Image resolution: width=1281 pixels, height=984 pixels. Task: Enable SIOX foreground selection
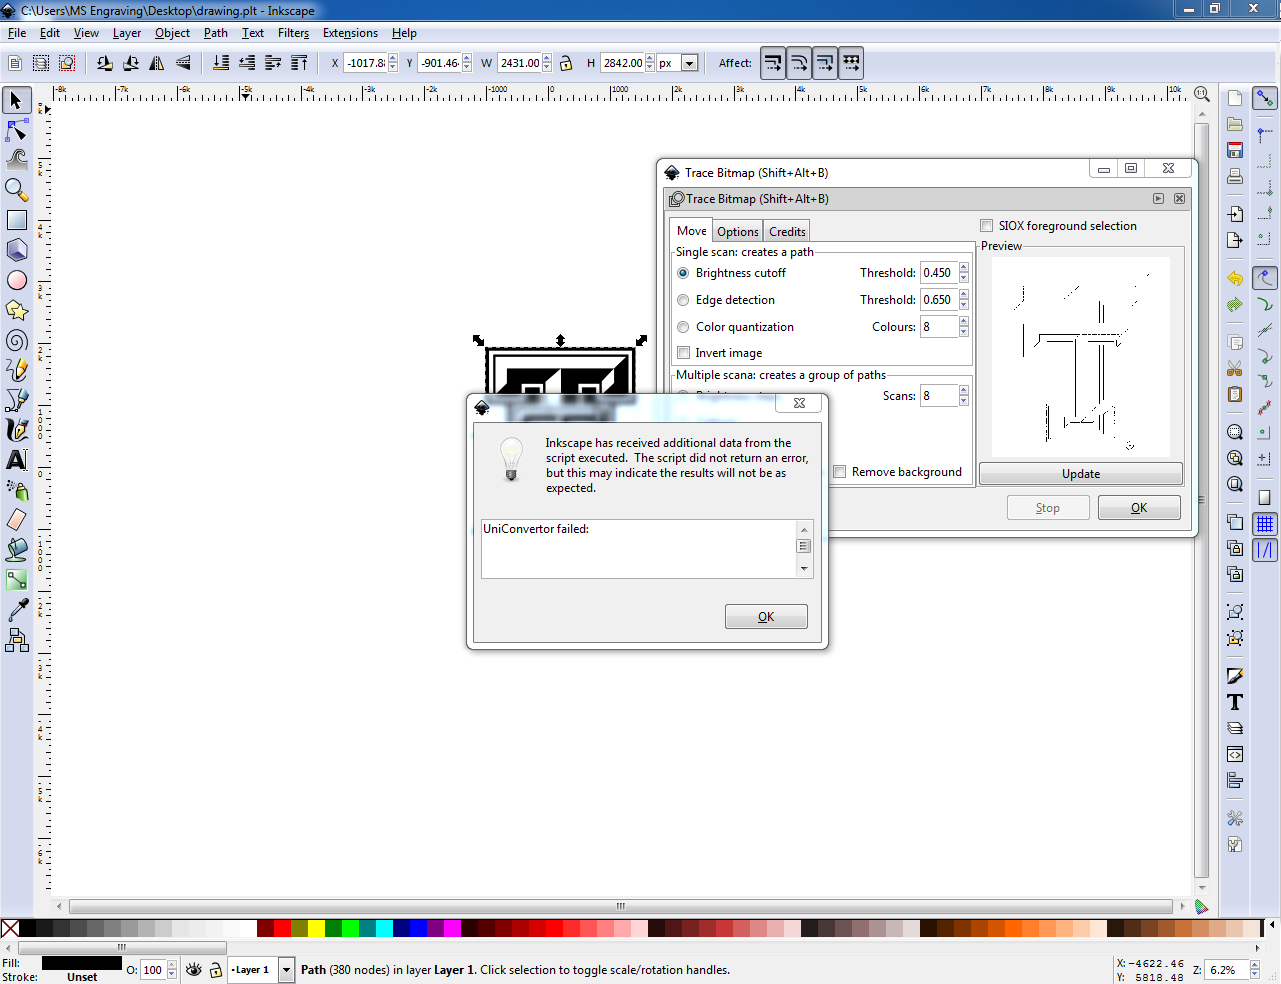click(987, 225)
